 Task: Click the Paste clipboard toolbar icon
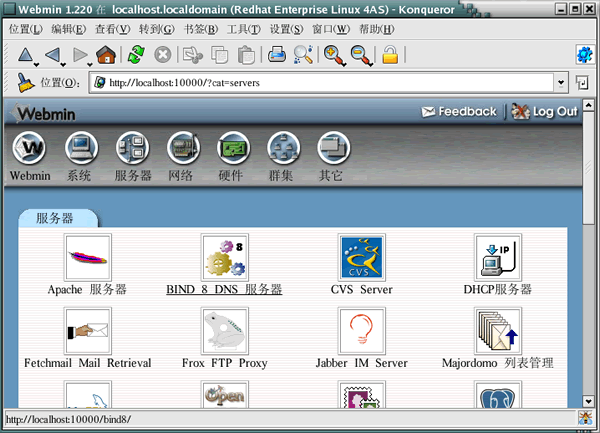click(246, 55)
